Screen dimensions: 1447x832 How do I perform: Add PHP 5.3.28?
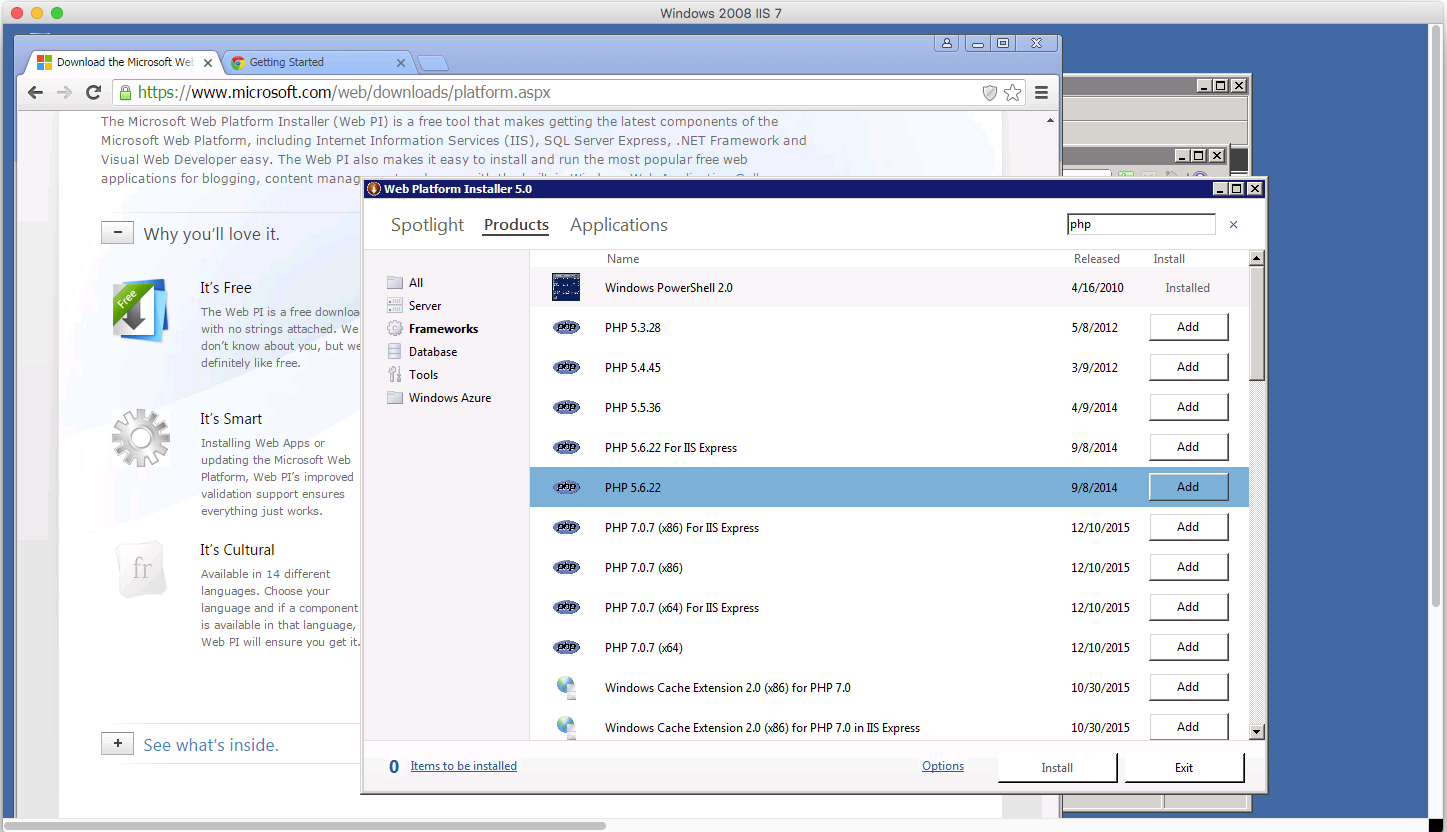1188,327
